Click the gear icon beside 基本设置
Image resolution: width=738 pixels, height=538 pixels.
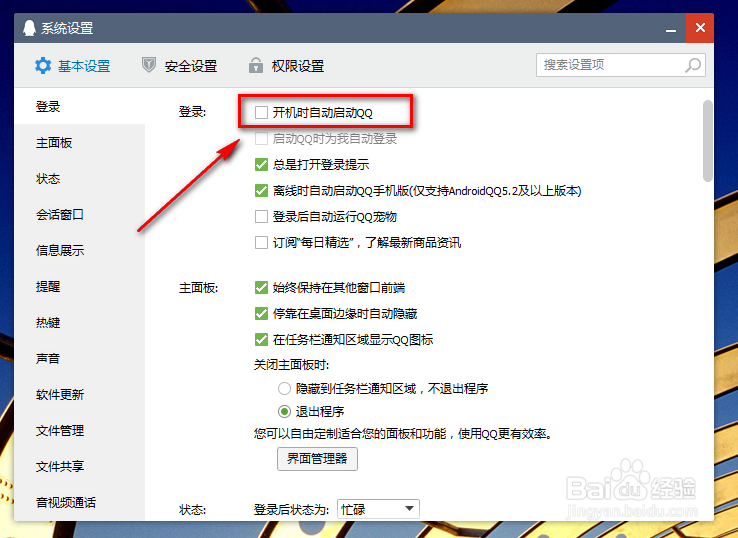click(43, 65)
